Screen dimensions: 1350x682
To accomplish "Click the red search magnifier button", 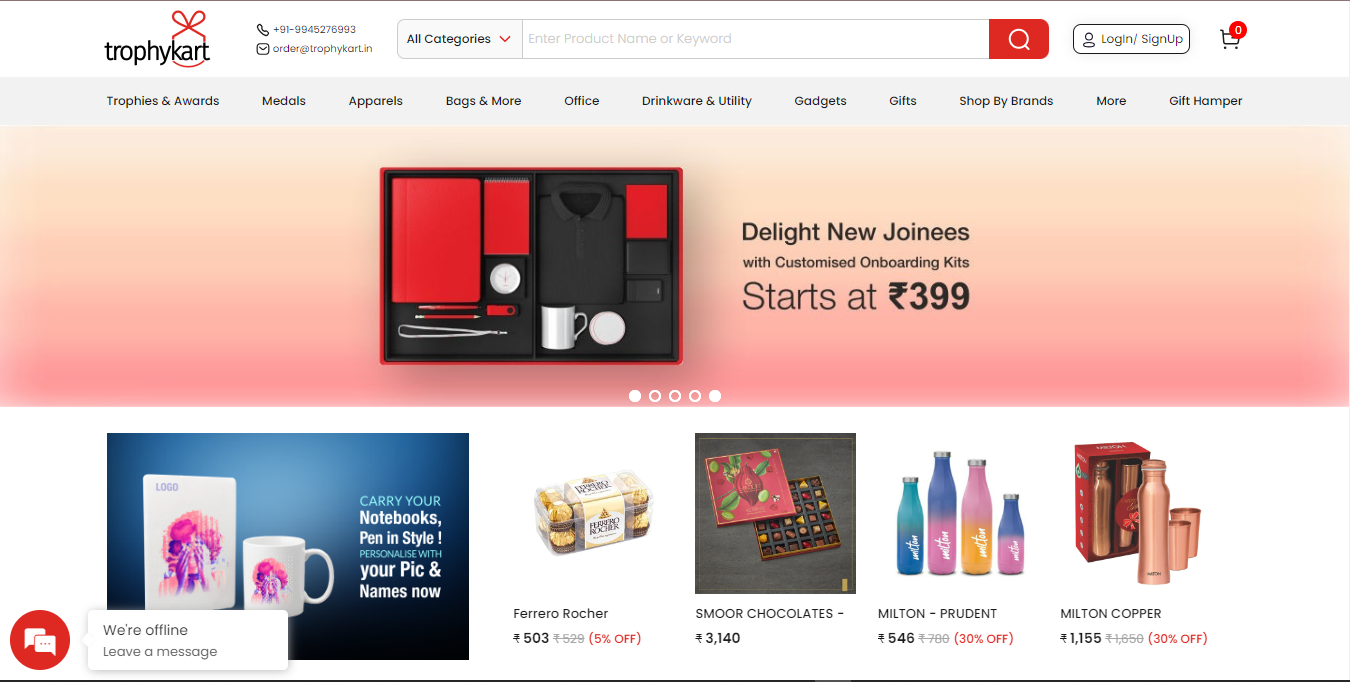I will [1018, 39].
